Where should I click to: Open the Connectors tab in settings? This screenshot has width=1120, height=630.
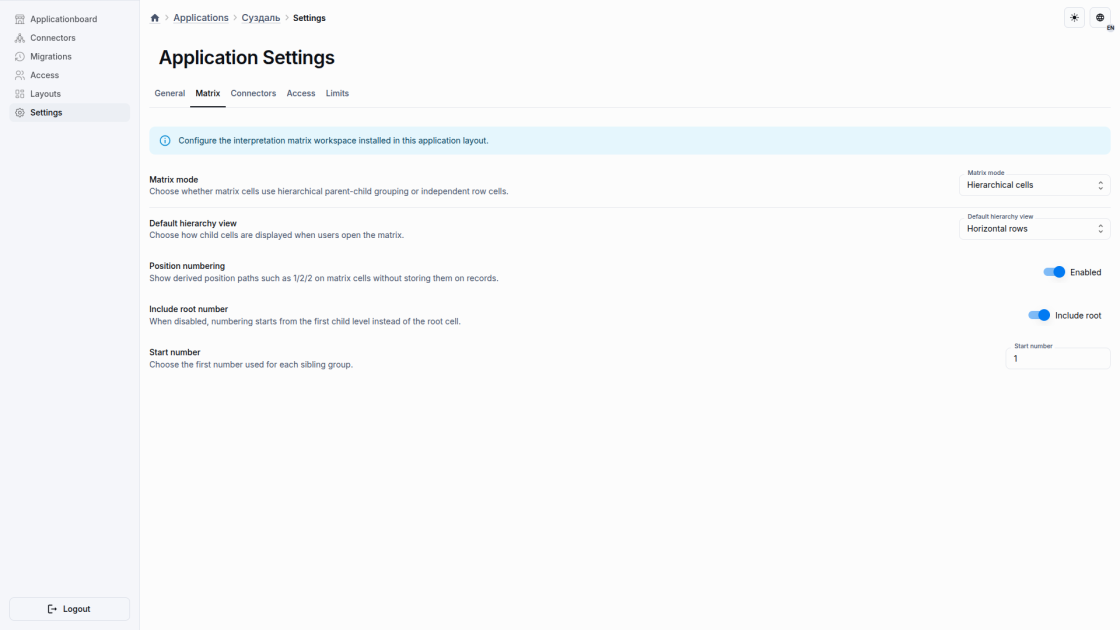pos(253,94)
